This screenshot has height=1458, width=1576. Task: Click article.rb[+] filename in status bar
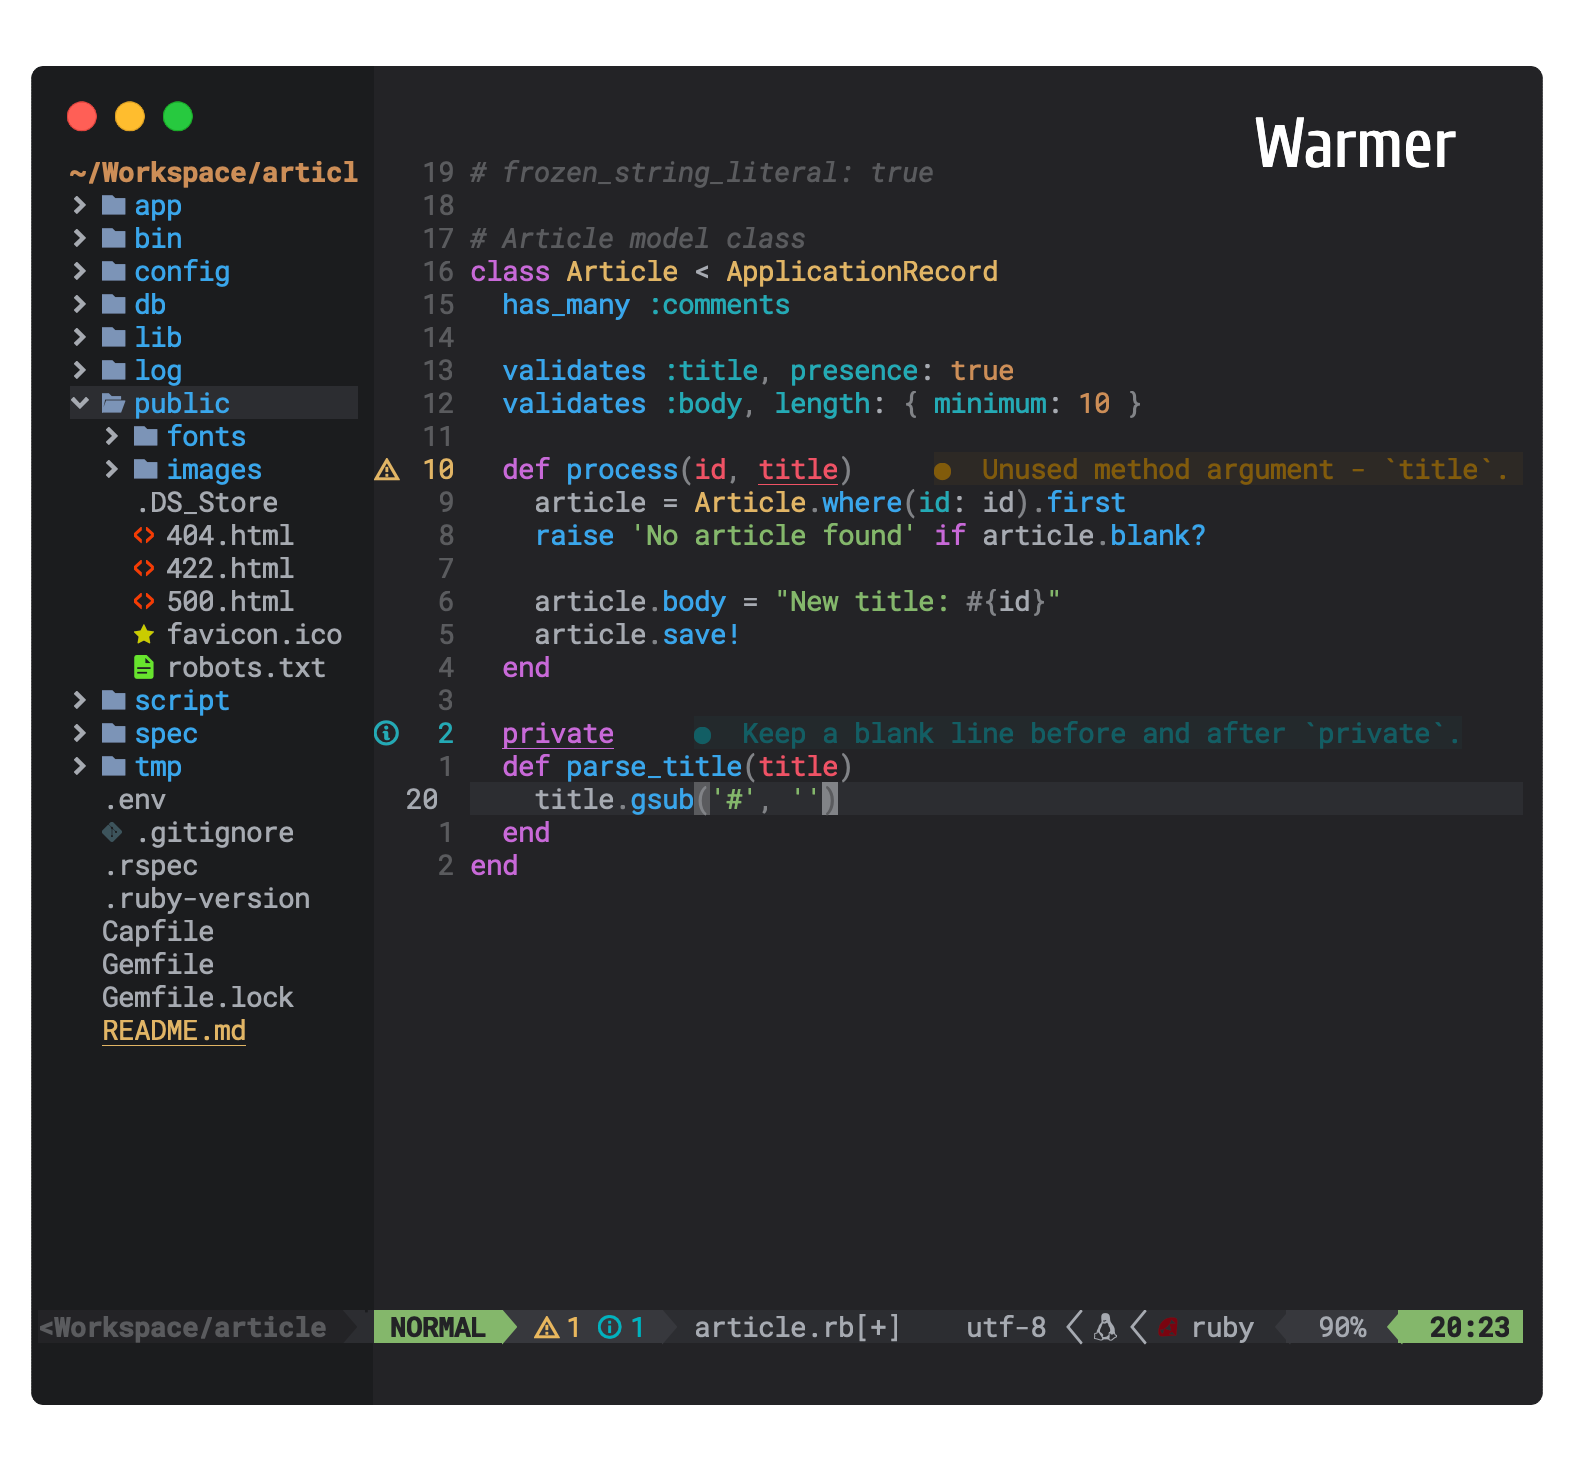point(797,1327)
